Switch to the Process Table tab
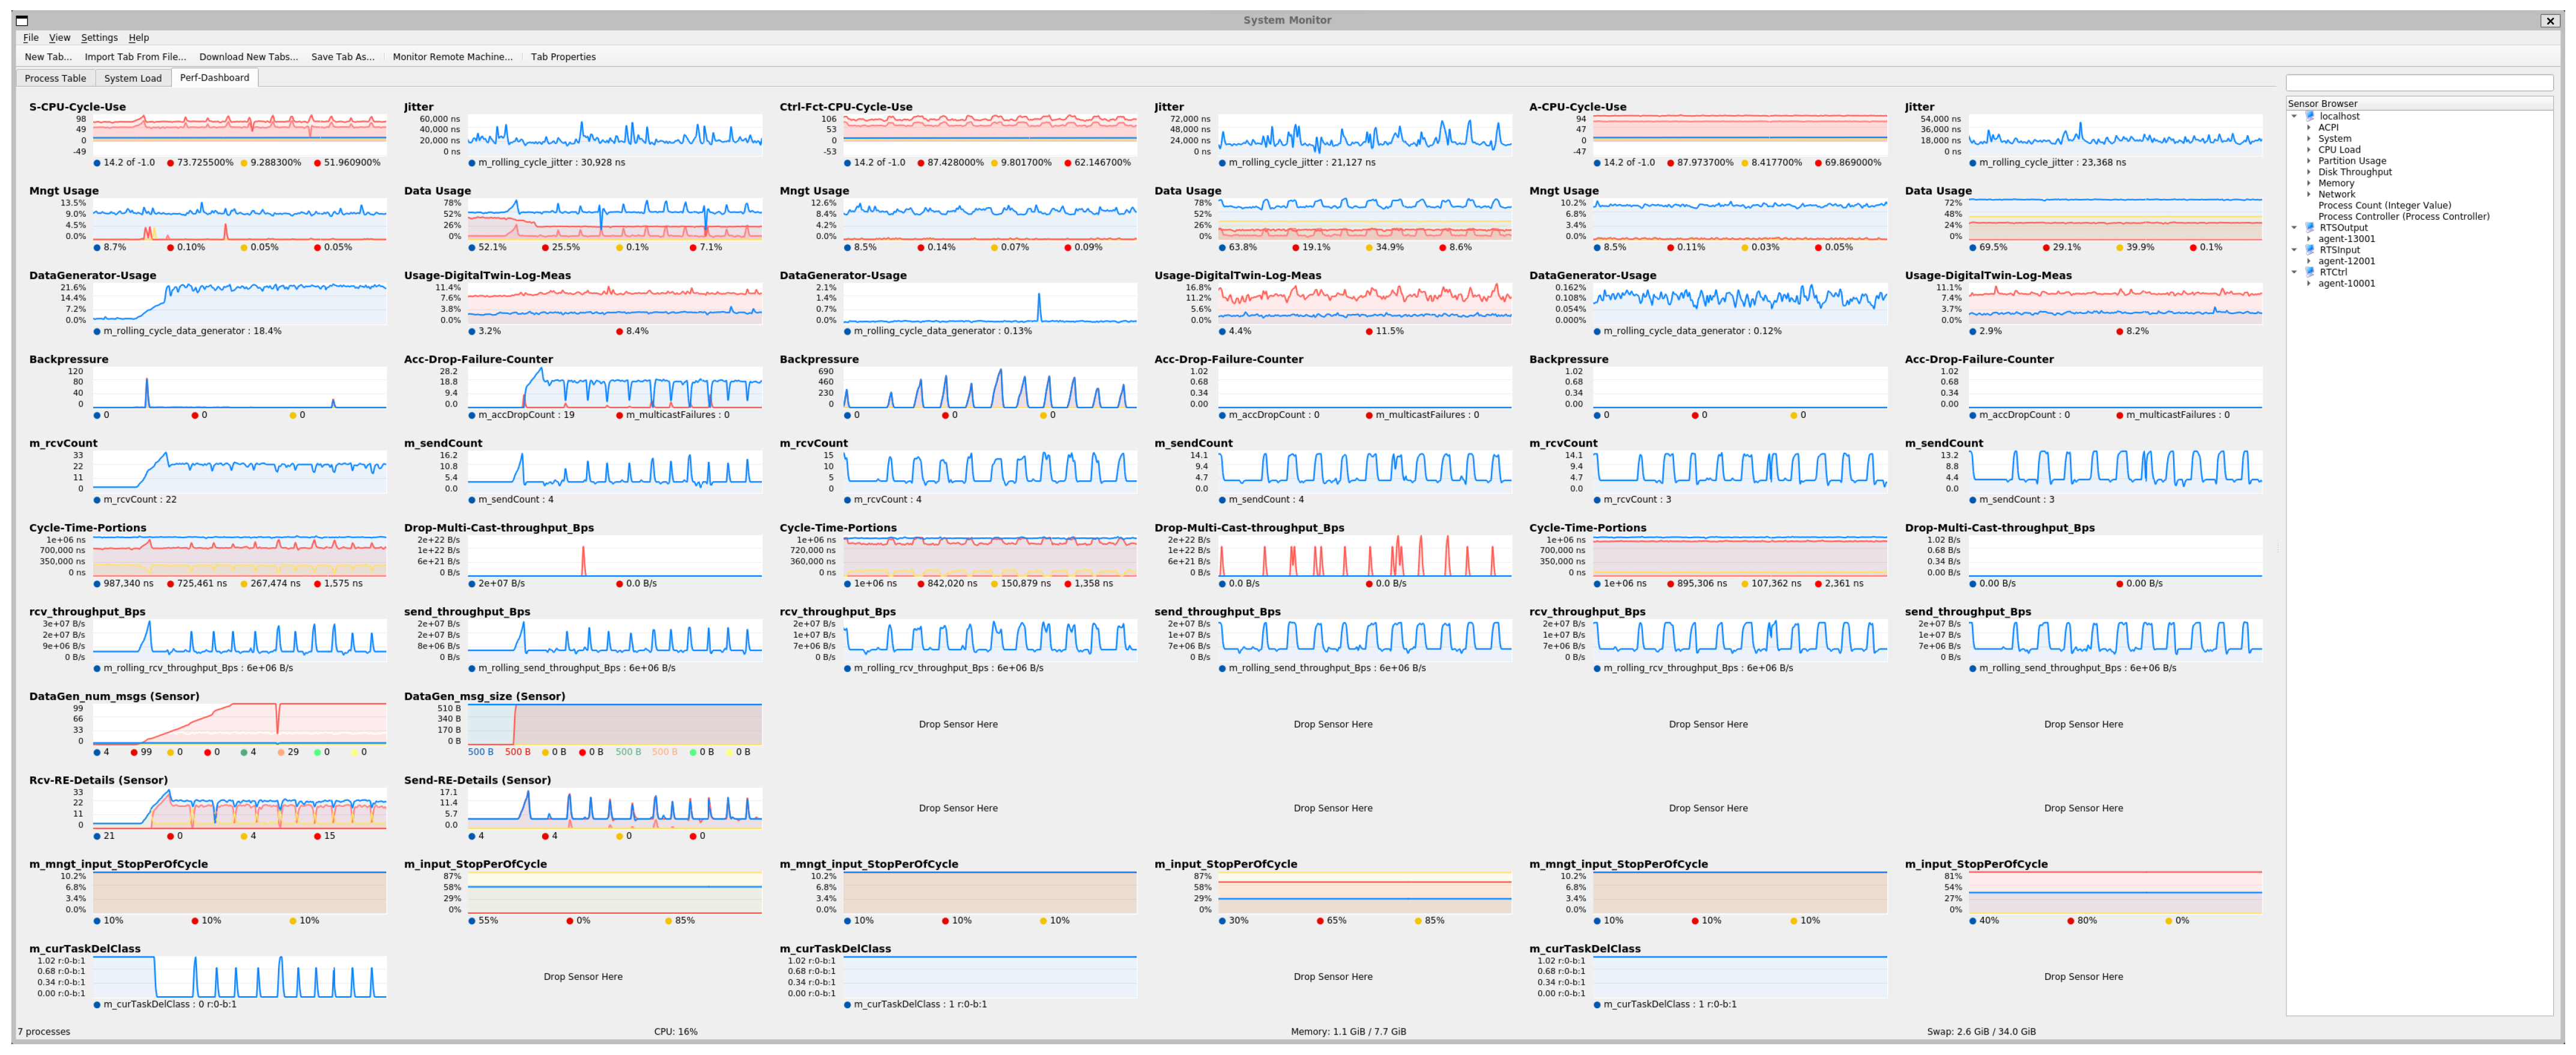The width and height of the screenshot is (2576, 1055). click(55, 78)
